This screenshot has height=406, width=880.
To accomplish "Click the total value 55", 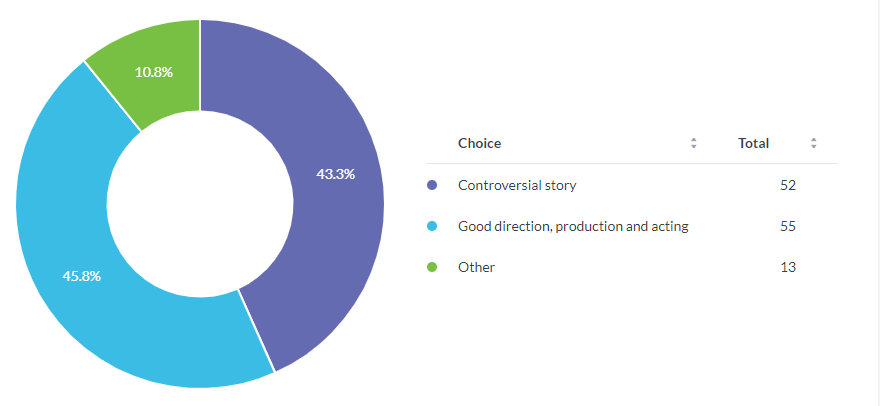I will [x=788, y=226].
